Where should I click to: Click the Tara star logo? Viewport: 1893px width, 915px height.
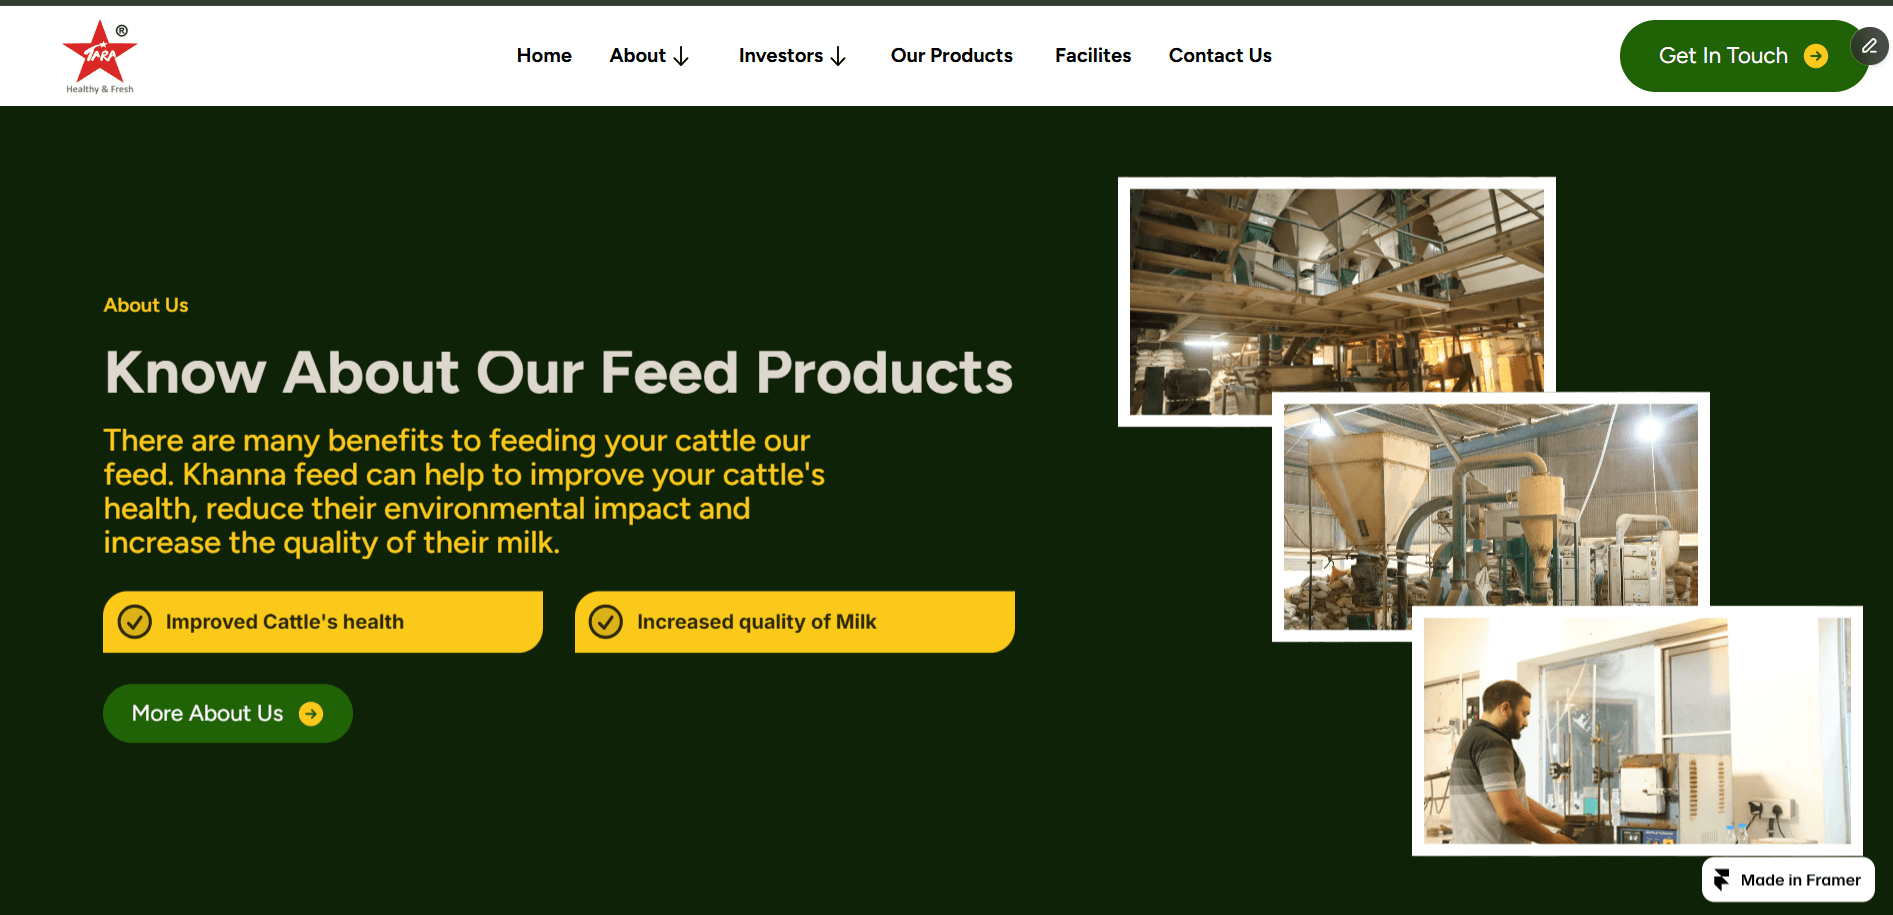tap(100, 56)
